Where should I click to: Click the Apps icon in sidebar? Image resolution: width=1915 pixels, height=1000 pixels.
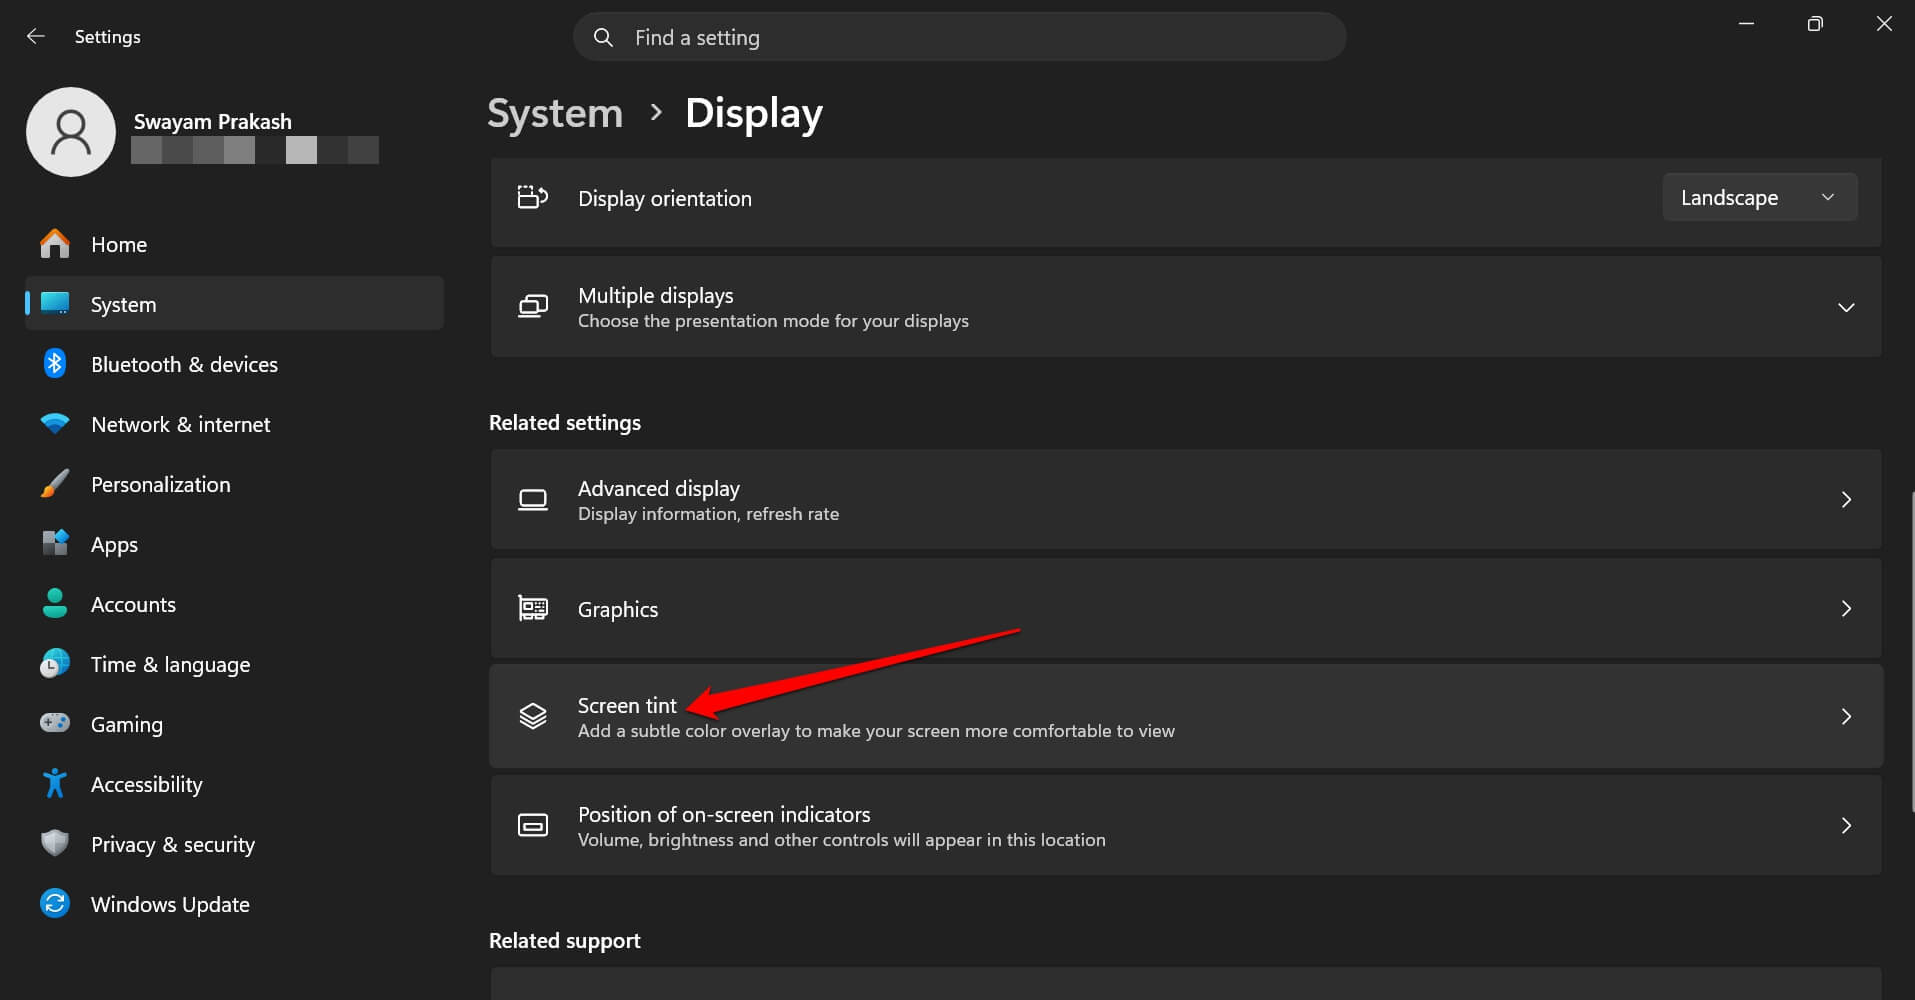[55, 543]
